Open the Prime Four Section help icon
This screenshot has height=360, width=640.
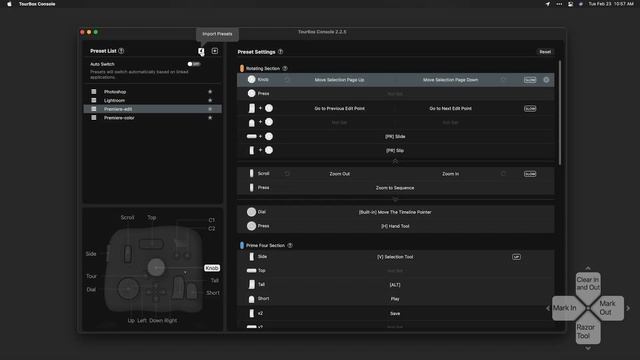click(290, 245)
